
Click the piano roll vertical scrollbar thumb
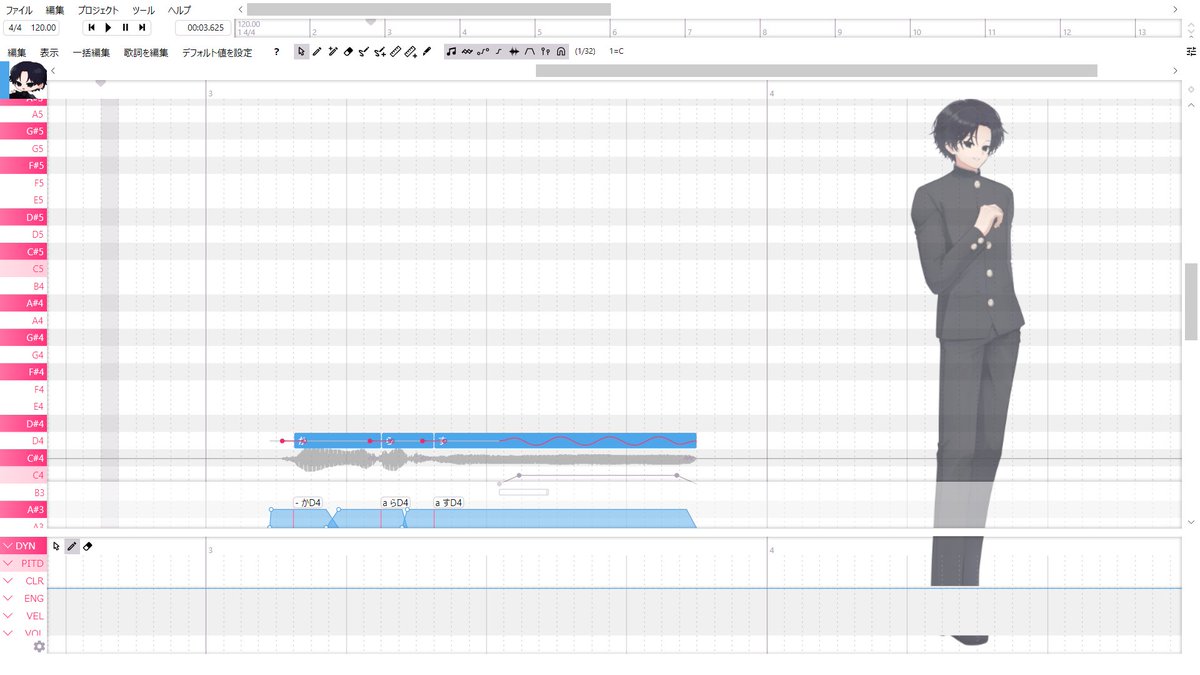1190,302
